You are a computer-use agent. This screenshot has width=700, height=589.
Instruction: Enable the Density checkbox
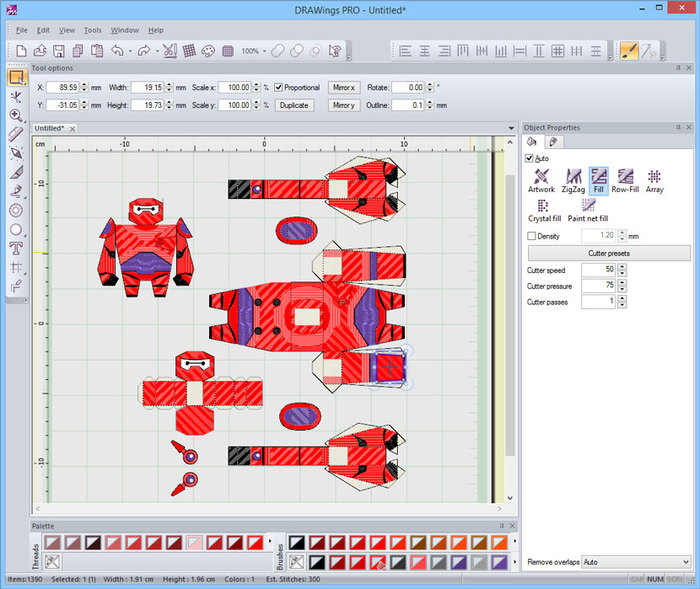click(532, 236)
